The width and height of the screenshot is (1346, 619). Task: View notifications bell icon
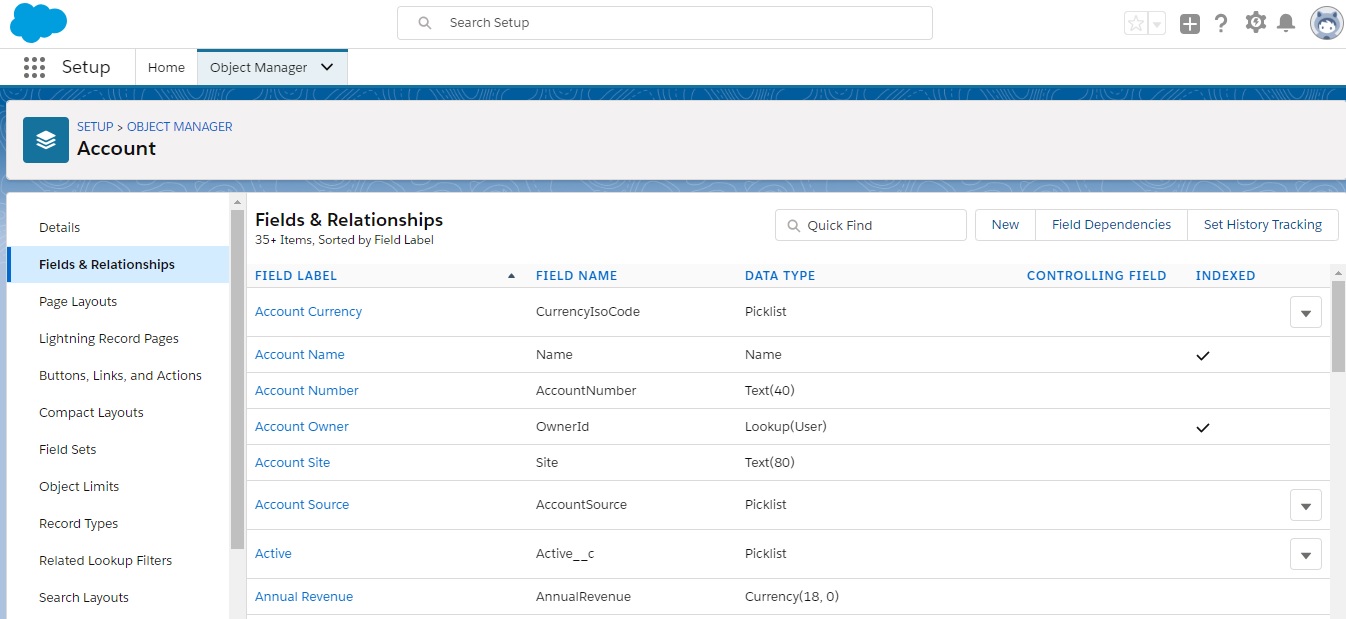(x=1286, y=23)
